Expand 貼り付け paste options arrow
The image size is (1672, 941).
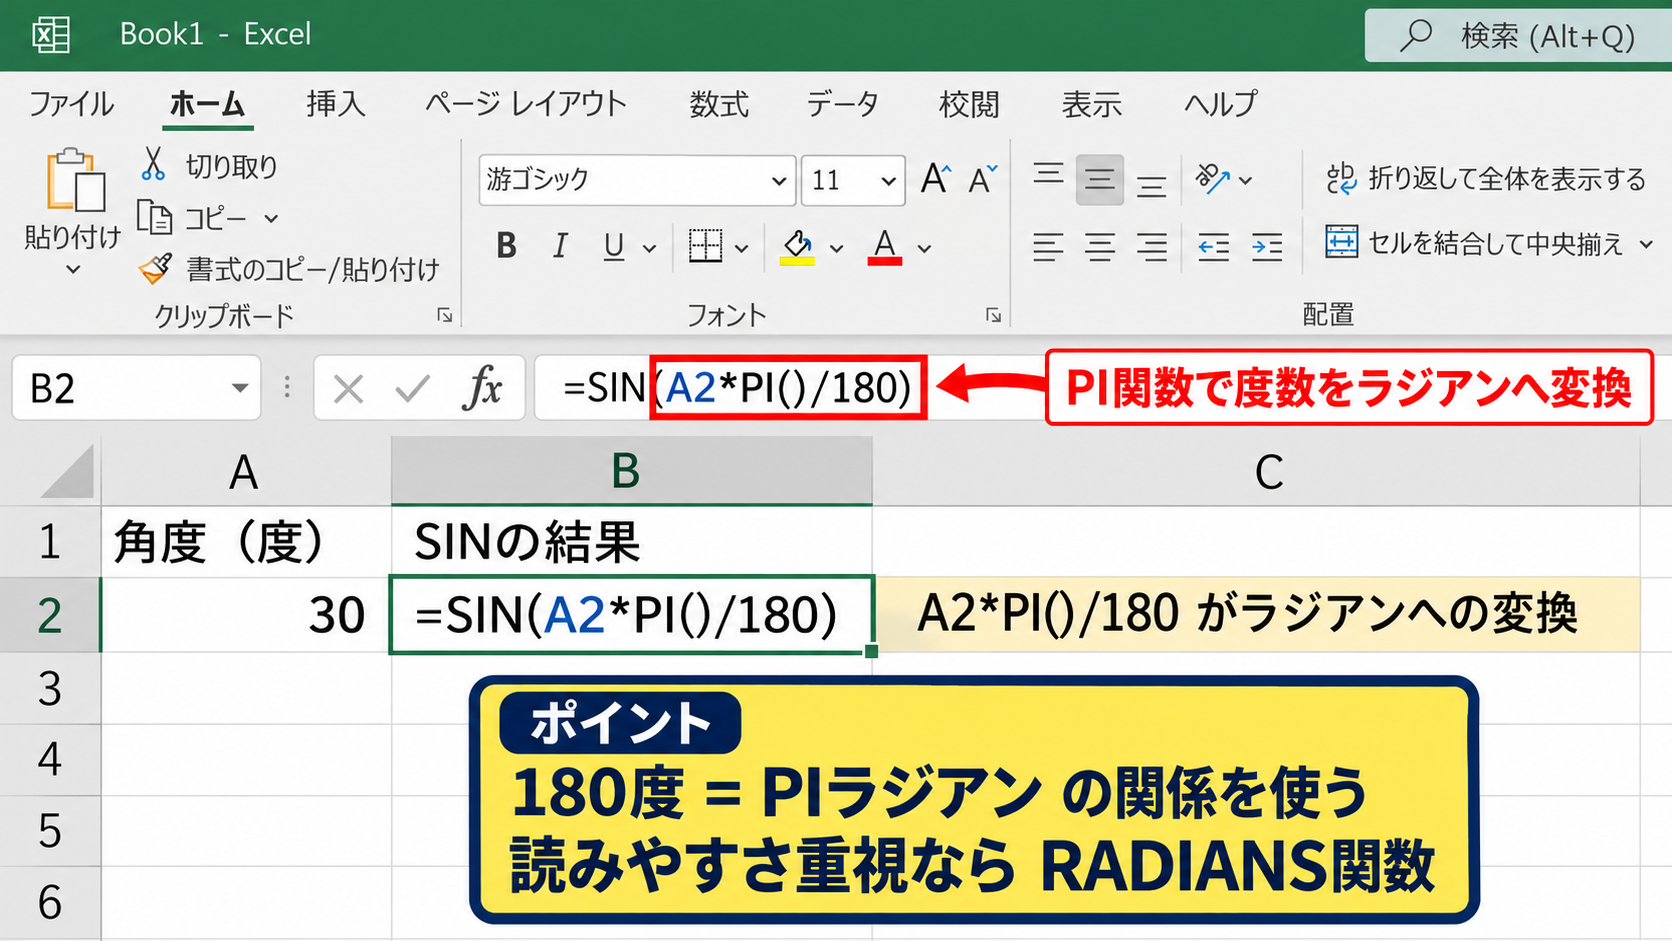click(72, 270)
